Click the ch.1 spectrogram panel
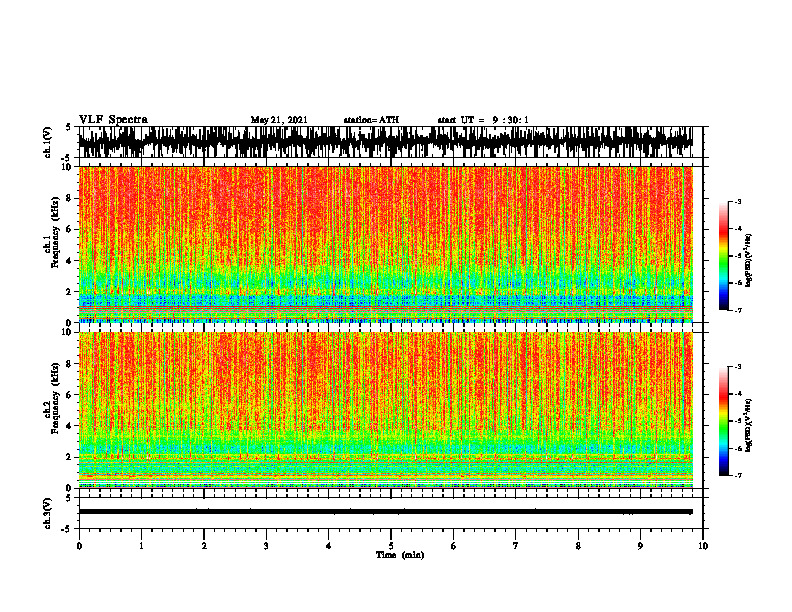Screen dimensions: 792x612 click(x=385, y=244)
